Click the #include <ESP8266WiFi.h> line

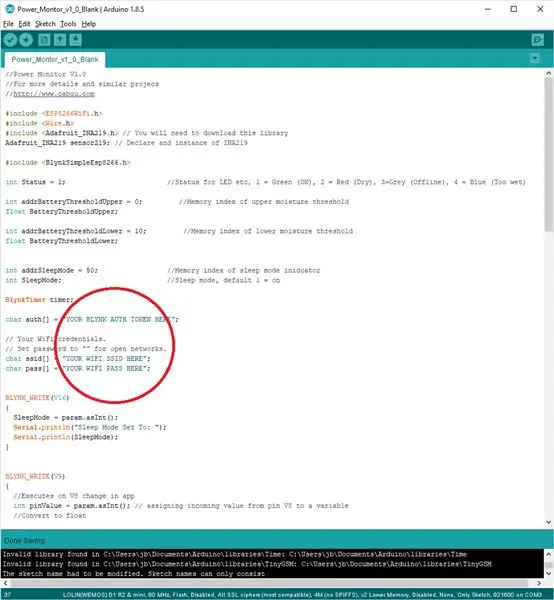point(54,114)
